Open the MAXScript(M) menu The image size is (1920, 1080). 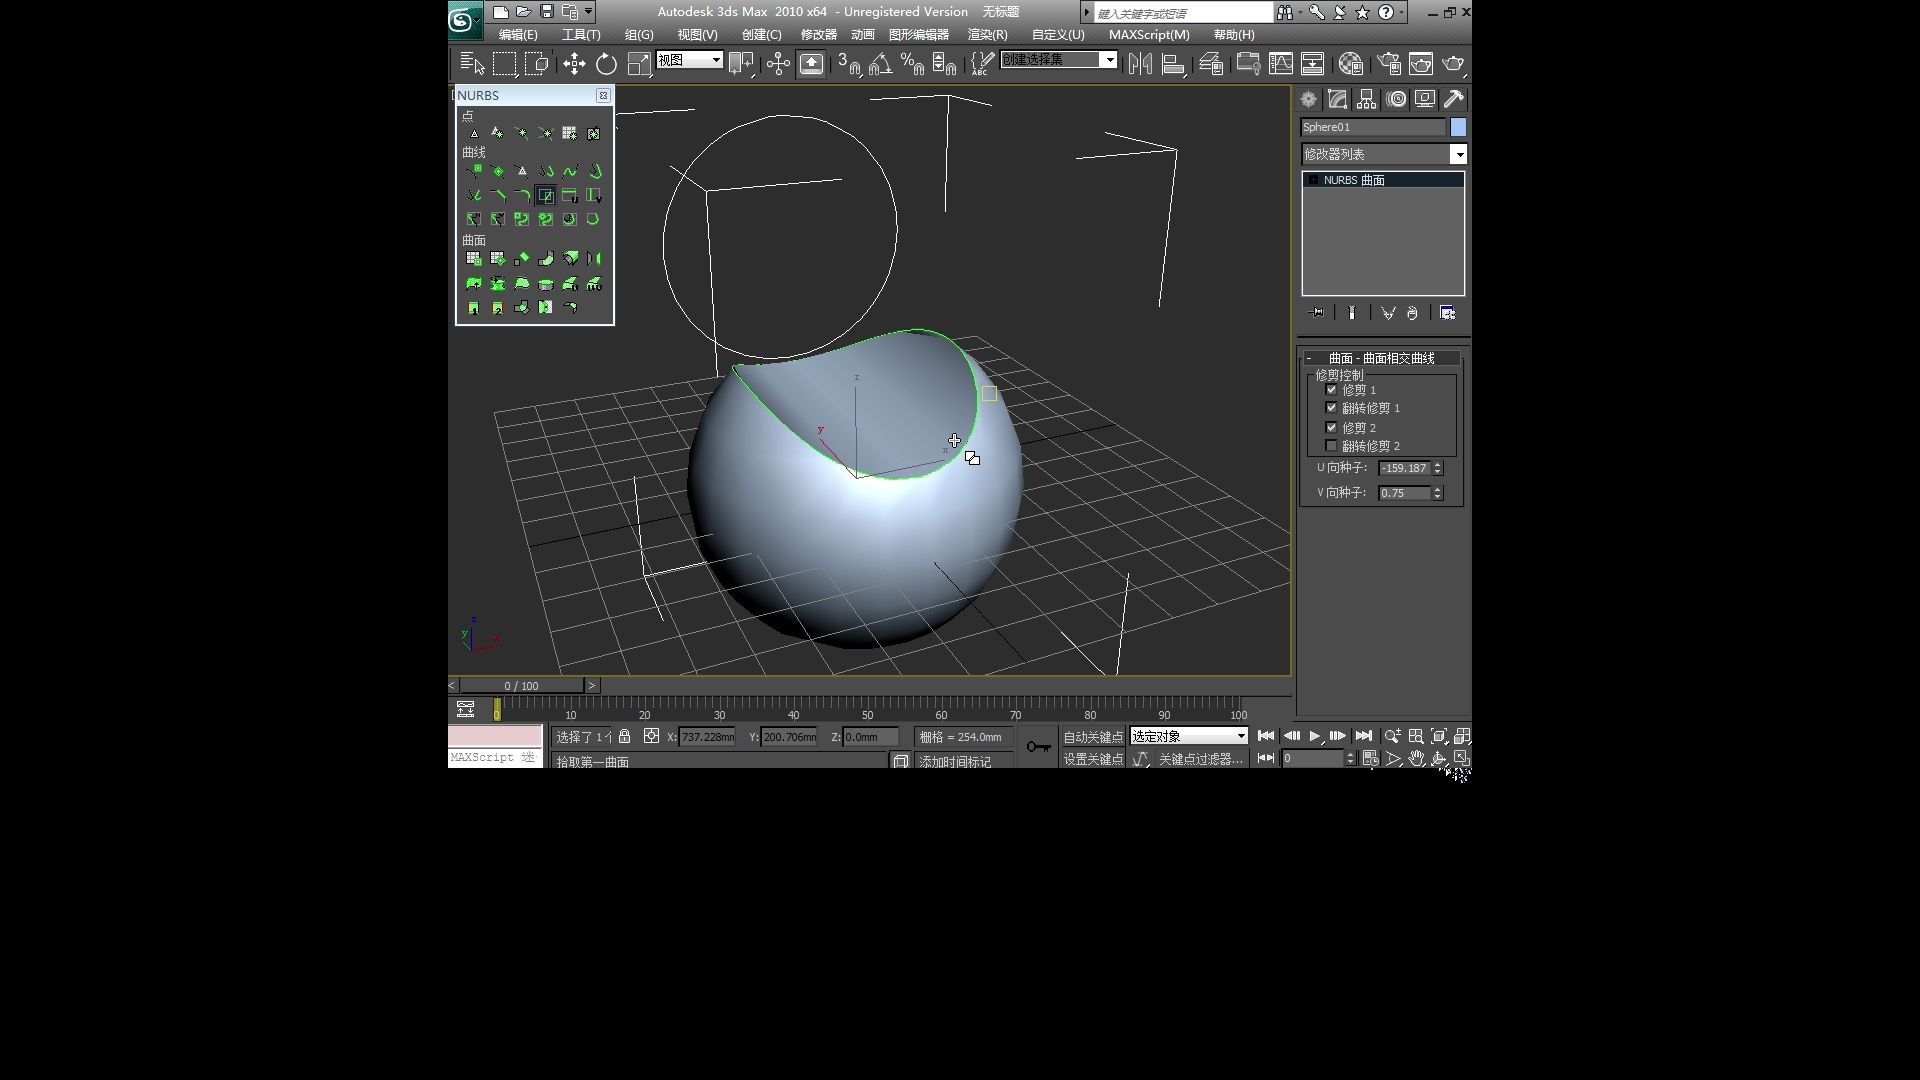pos(1148,34)
